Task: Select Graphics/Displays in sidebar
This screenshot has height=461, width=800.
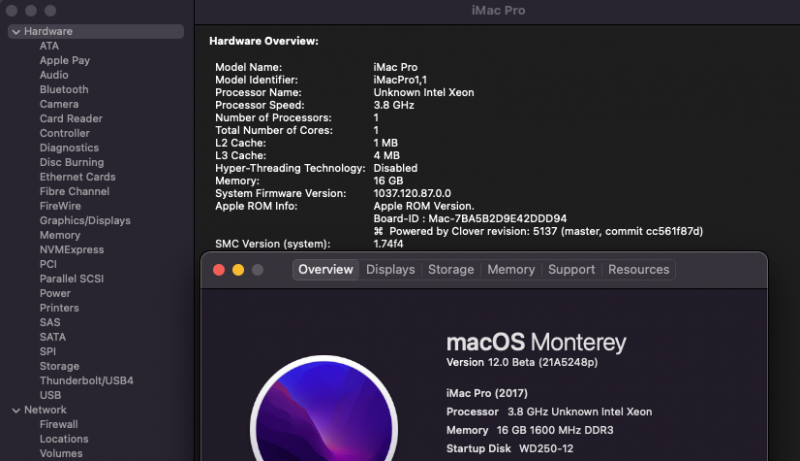Action: (x=85, y=221)
